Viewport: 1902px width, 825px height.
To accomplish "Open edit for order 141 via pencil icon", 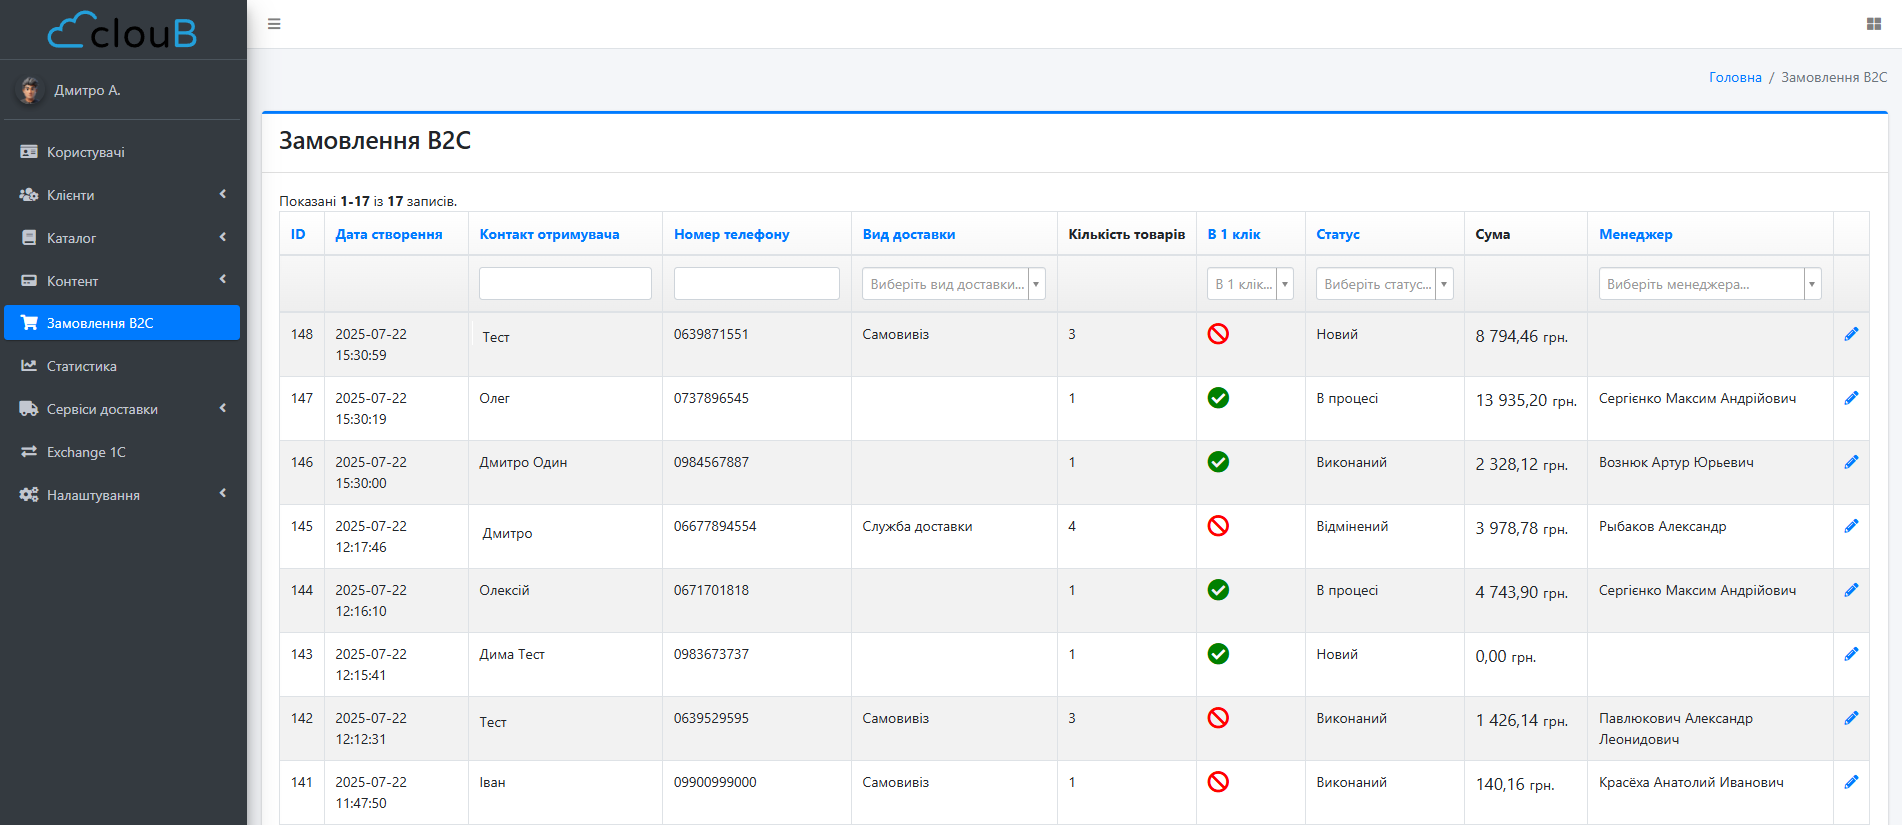I will click(1851, 782).
